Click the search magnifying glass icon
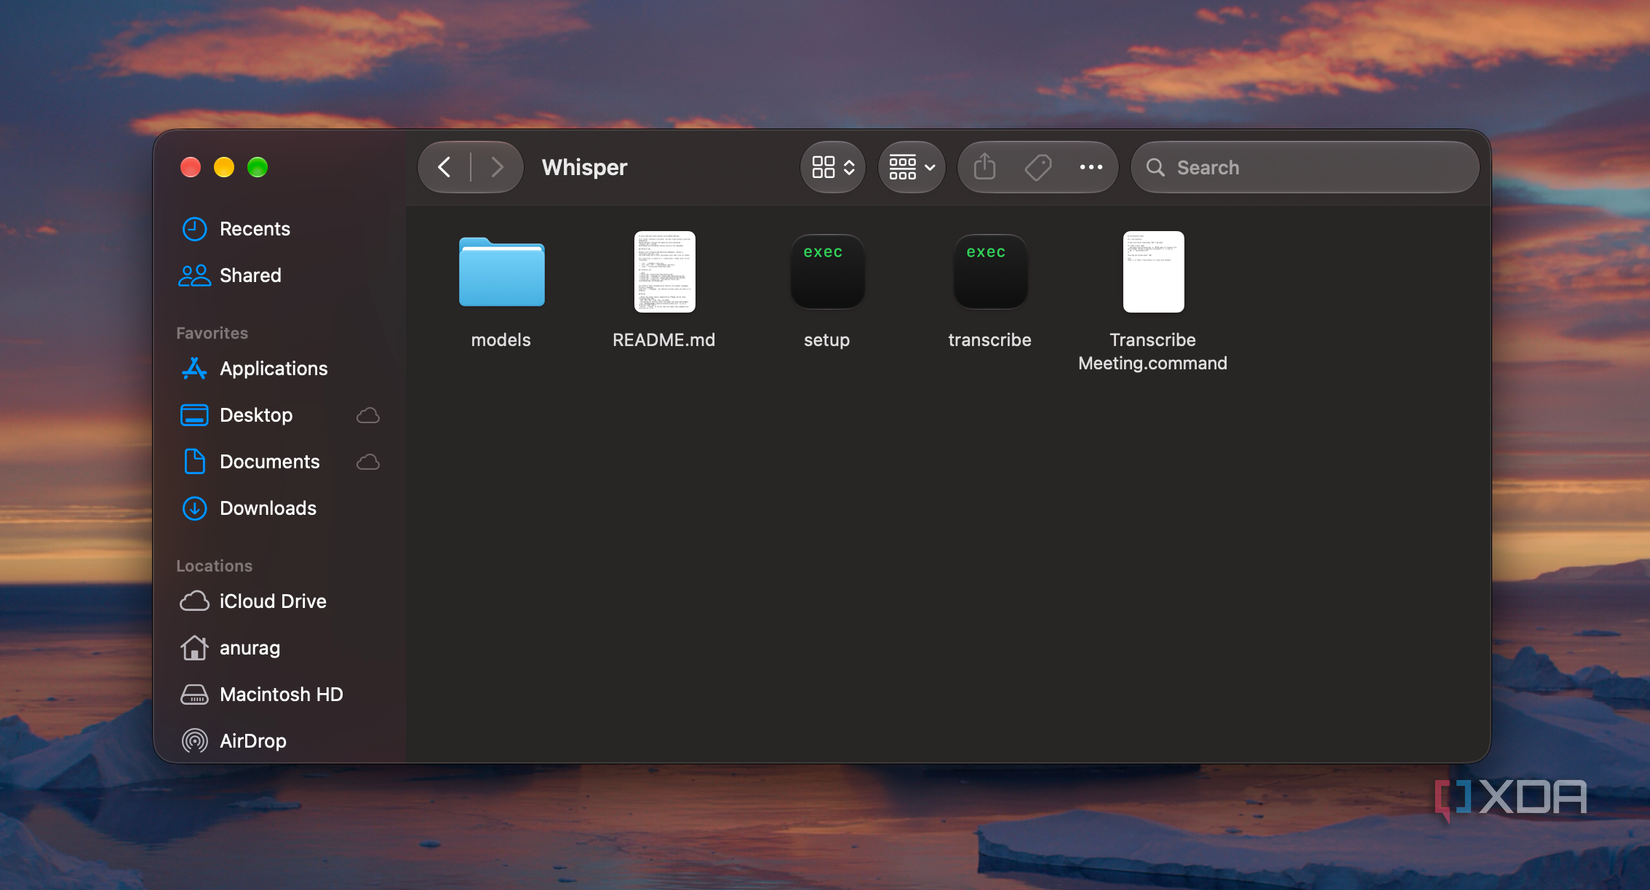Screen dimensions: 1650x890 (1156, 167)
